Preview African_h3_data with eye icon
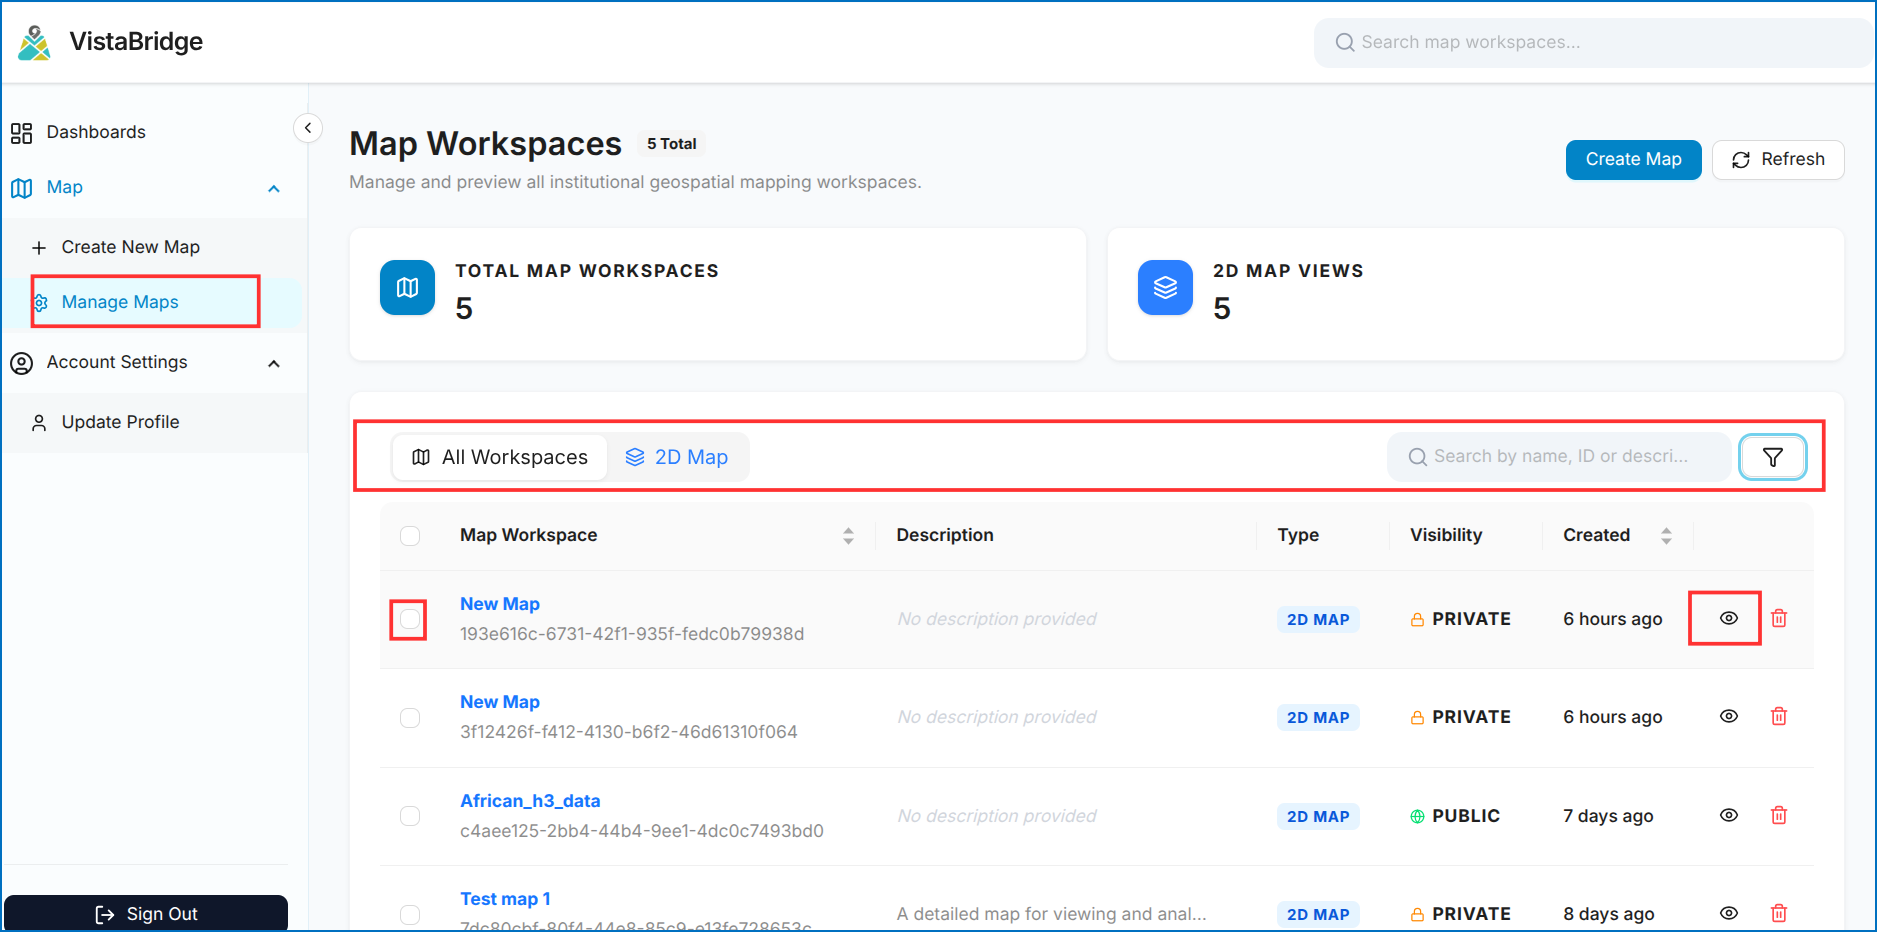Screen dimensions: 1877x932 1729,815
